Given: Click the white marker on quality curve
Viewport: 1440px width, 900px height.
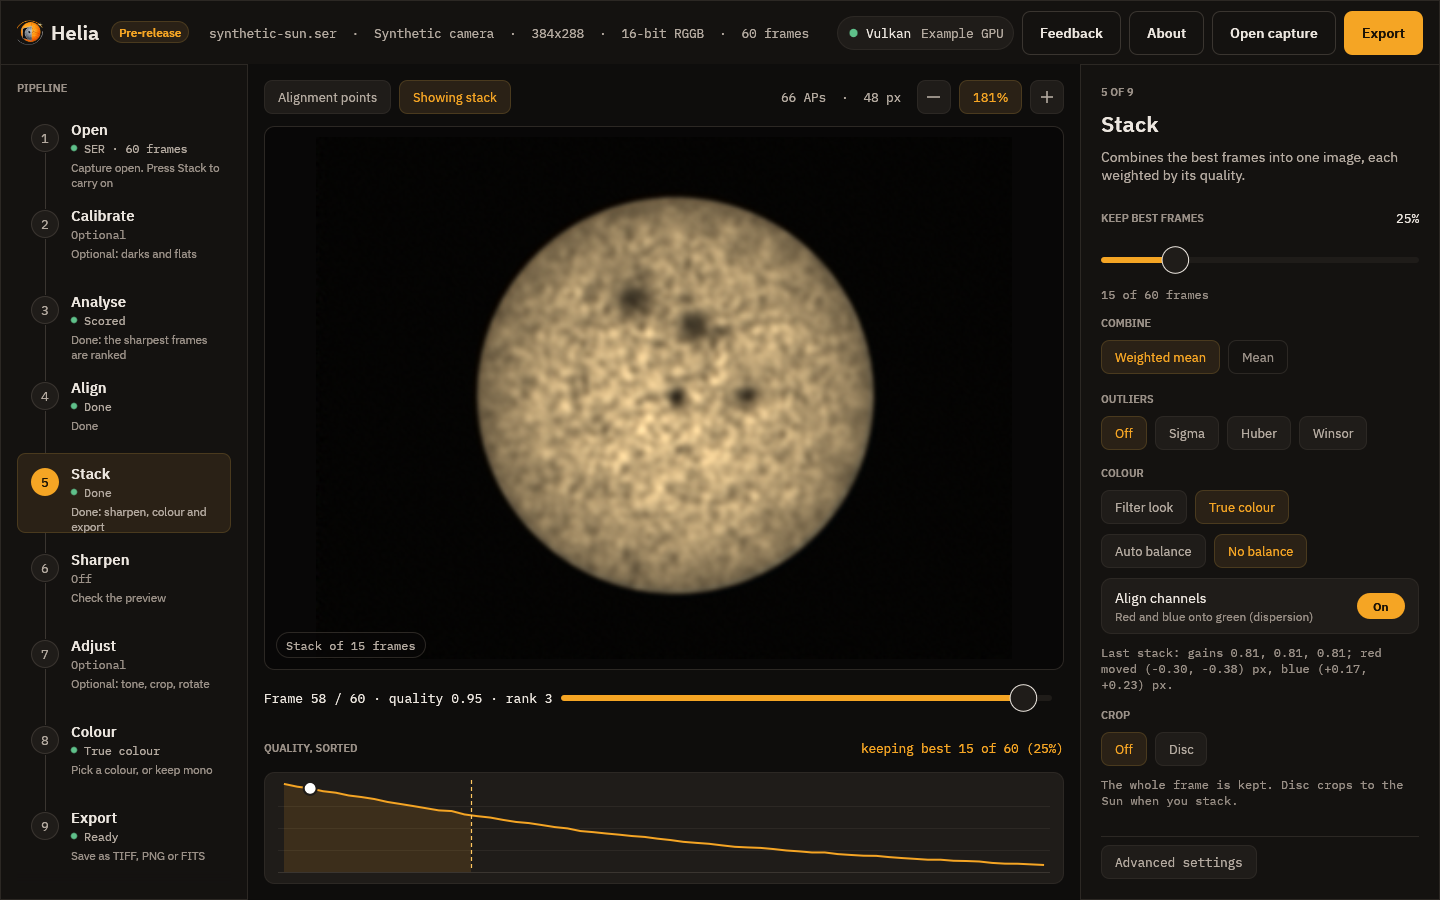Looking at the screenshot, I should coord(310,789).
